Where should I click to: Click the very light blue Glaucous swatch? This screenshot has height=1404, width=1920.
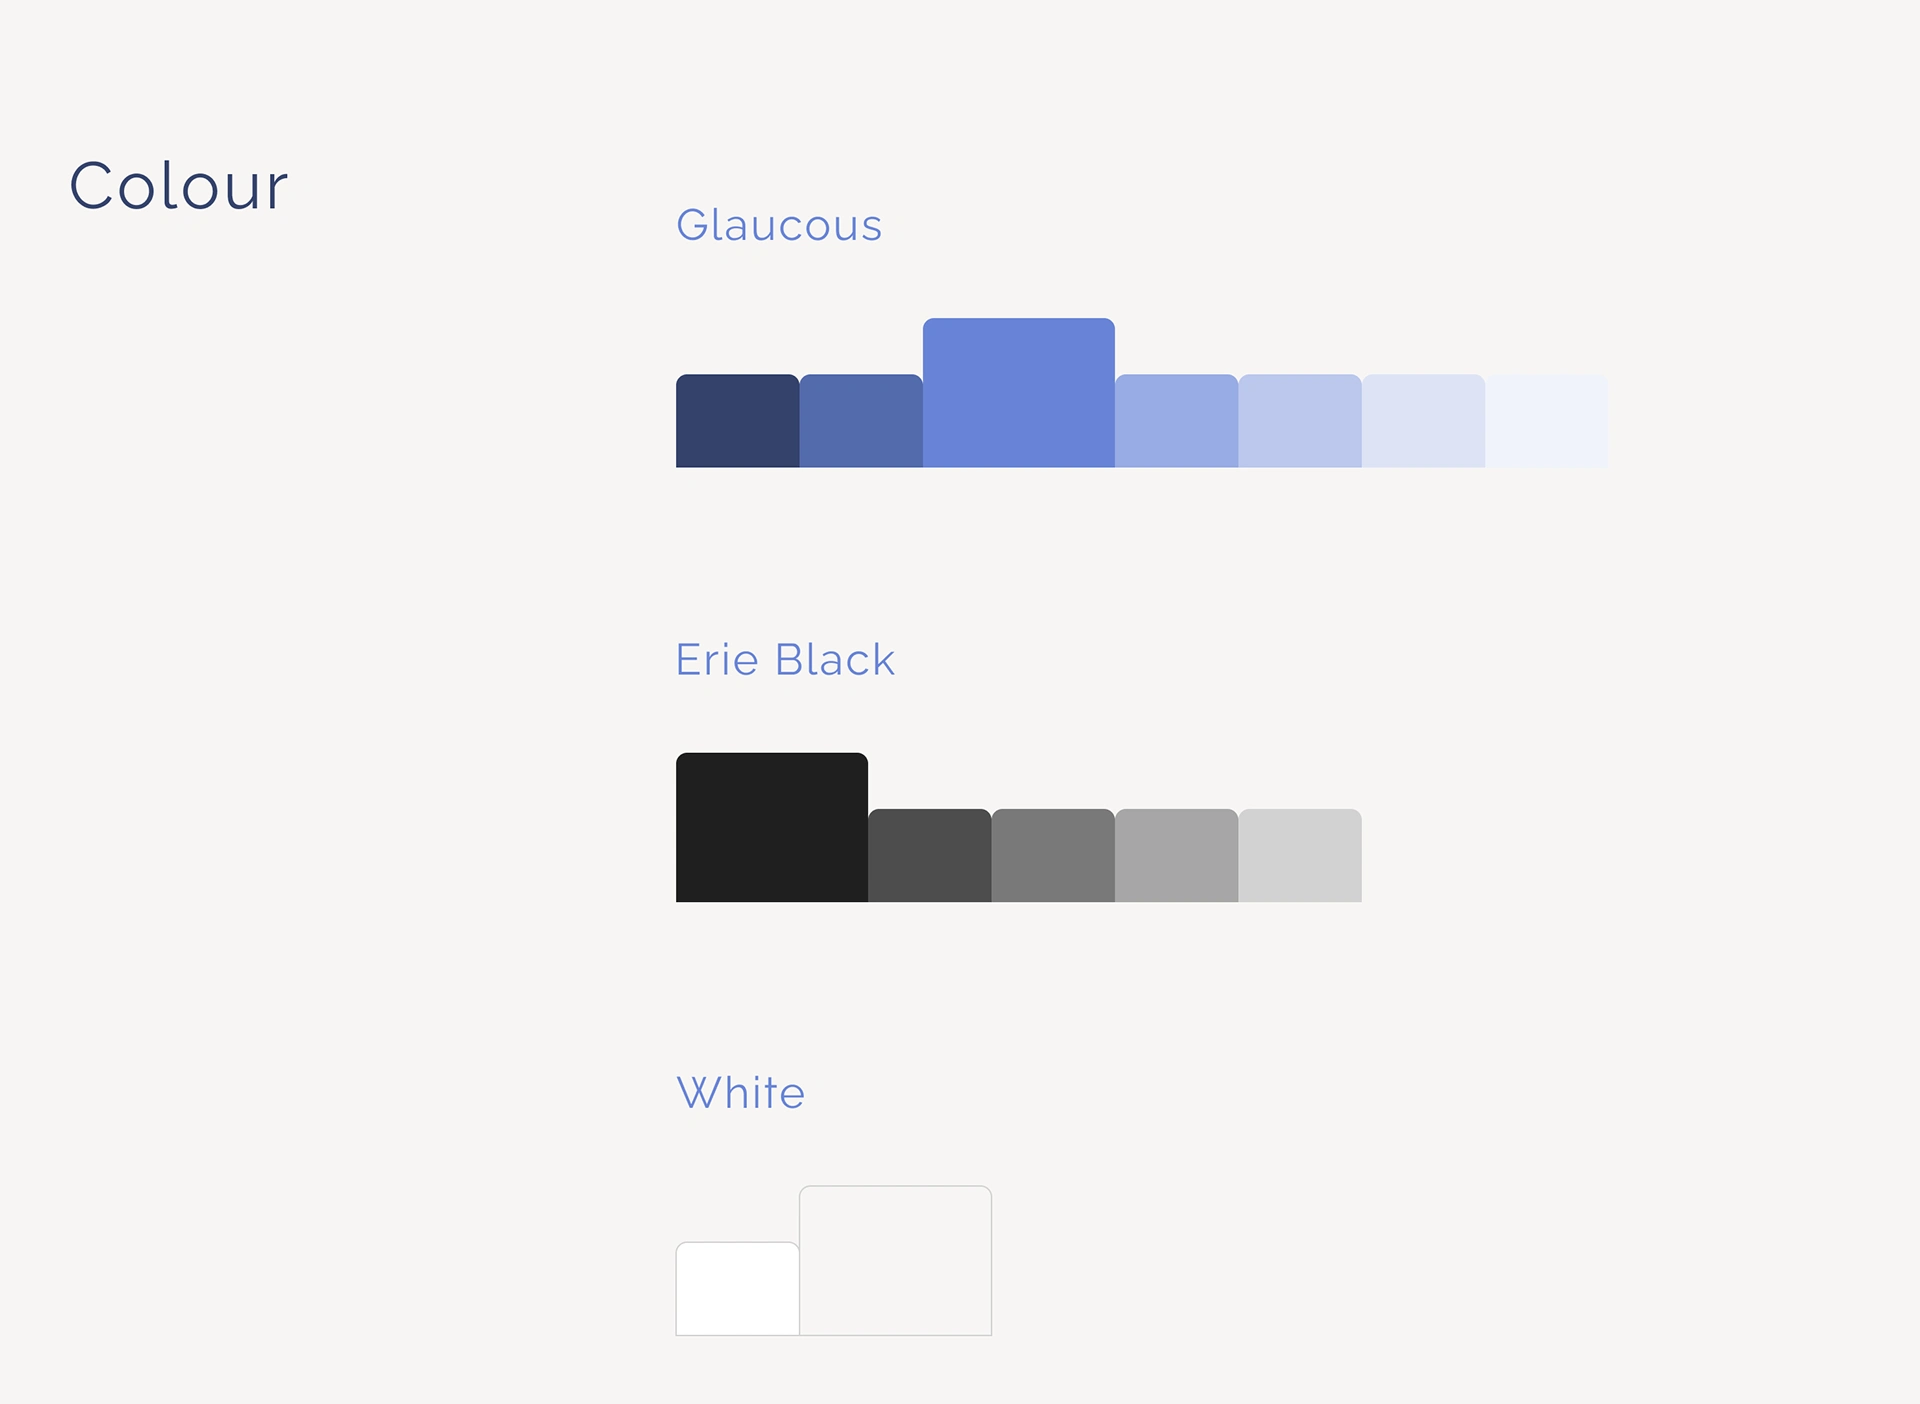coord(1424,421)
